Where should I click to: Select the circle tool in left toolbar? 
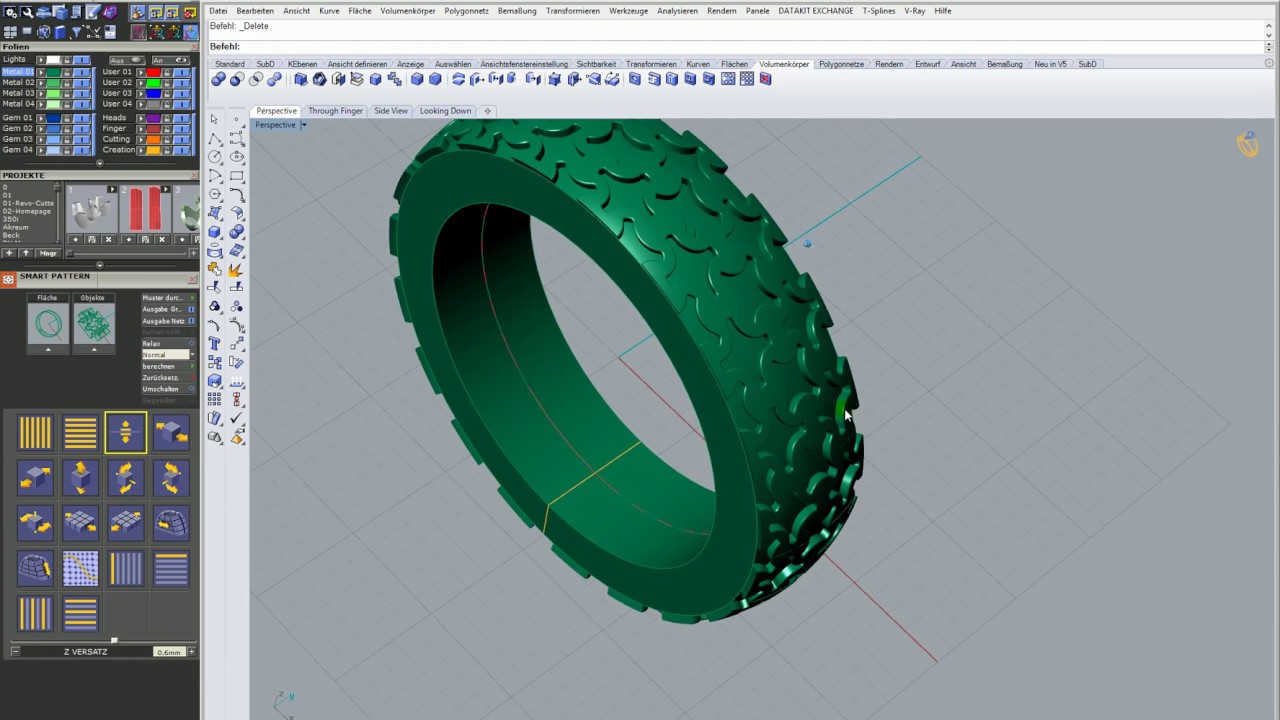[x=214, y=156]
